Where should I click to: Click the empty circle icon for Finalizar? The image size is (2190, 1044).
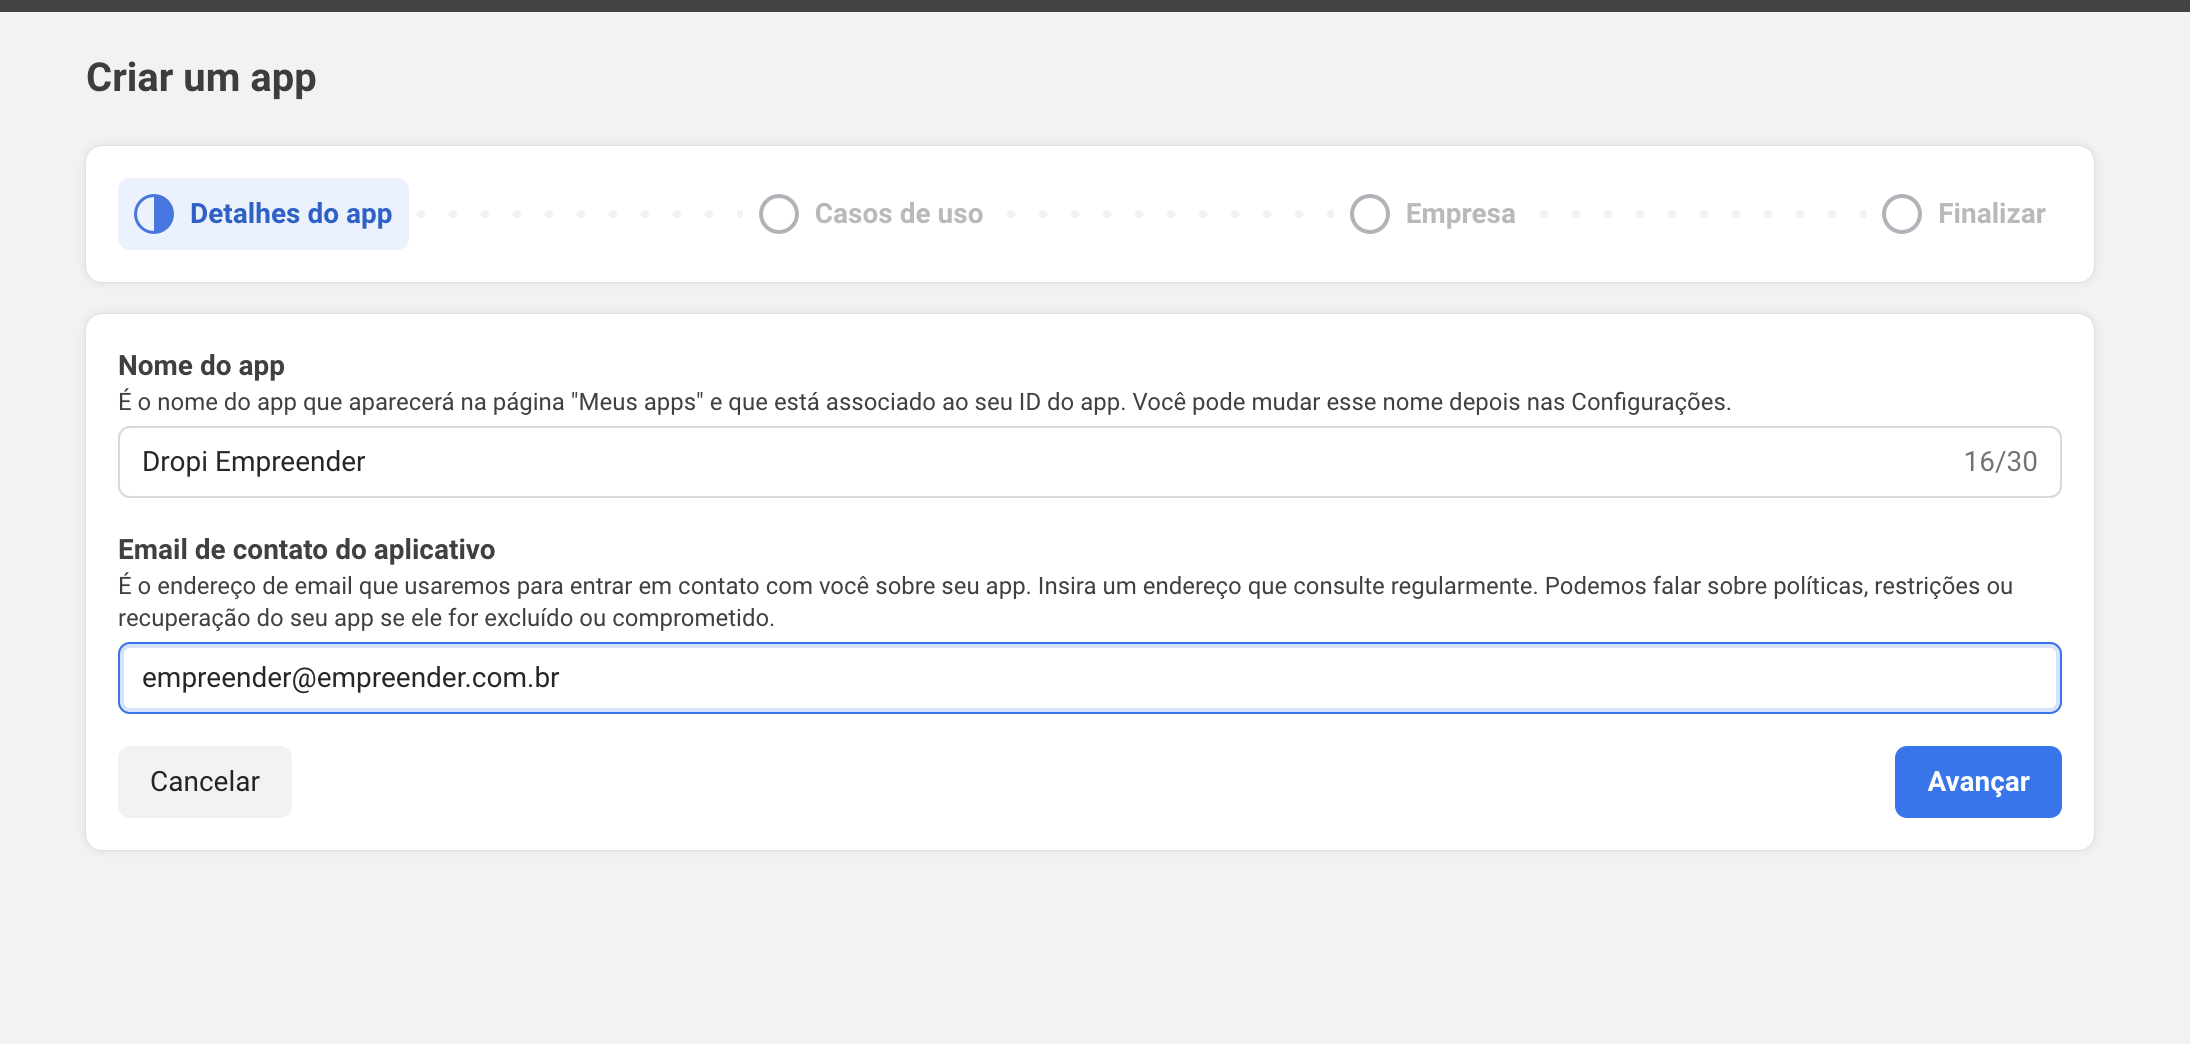[x=1901, y=214]
